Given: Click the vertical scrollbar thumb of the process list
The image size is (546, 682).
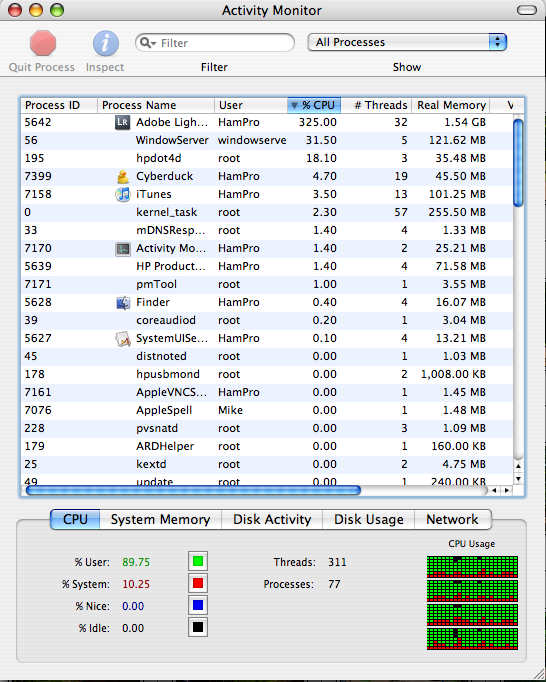Looking at the screenshot, I should [518, 162].
